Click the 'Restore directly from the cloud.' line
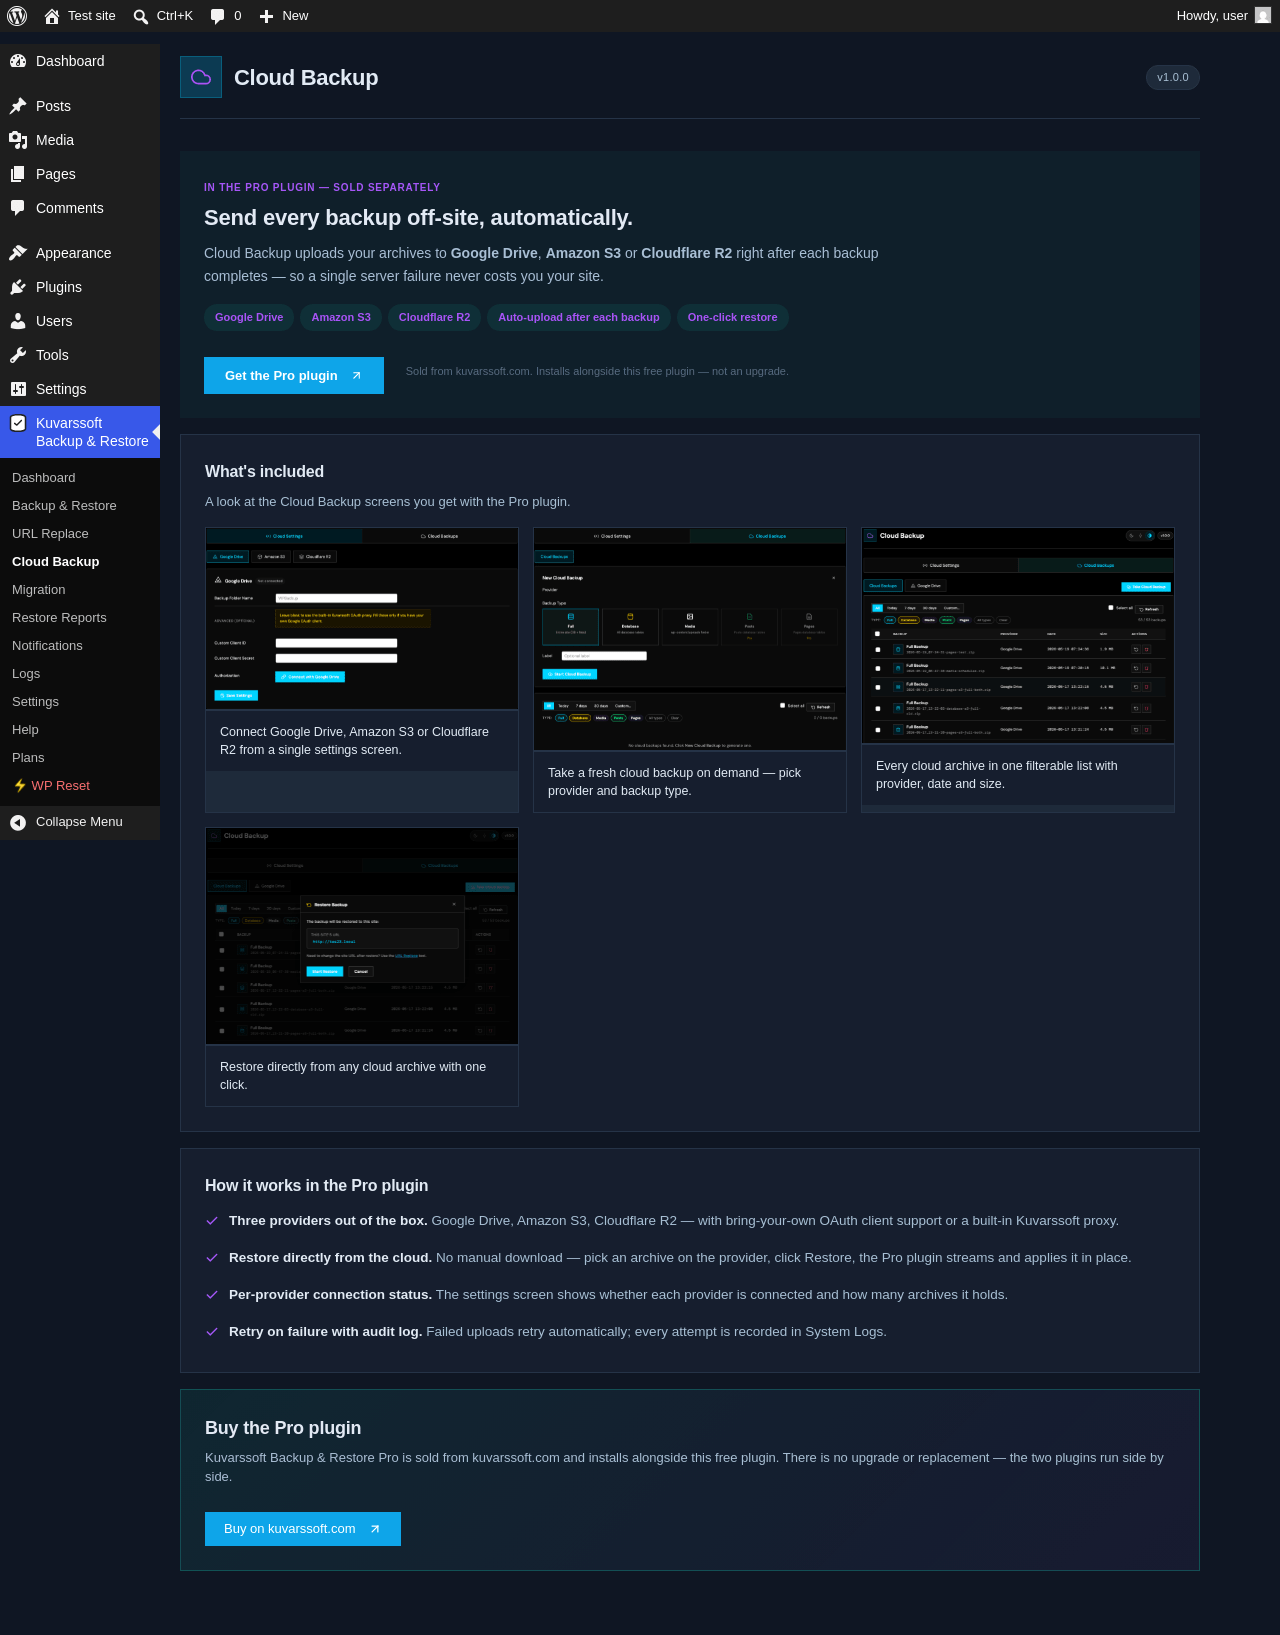Screen dimensions: 1280x1635 [680, 1258]
